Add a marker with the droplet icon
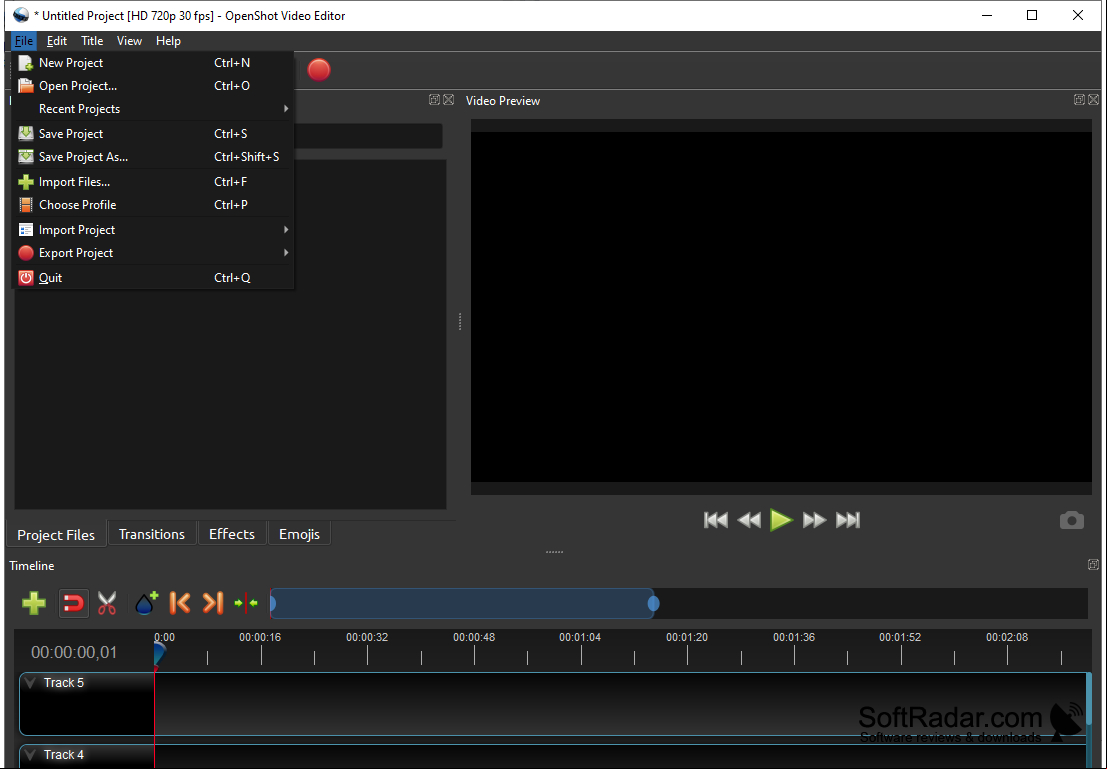This screenshot has width=1107, height=769. coord(147,604)
